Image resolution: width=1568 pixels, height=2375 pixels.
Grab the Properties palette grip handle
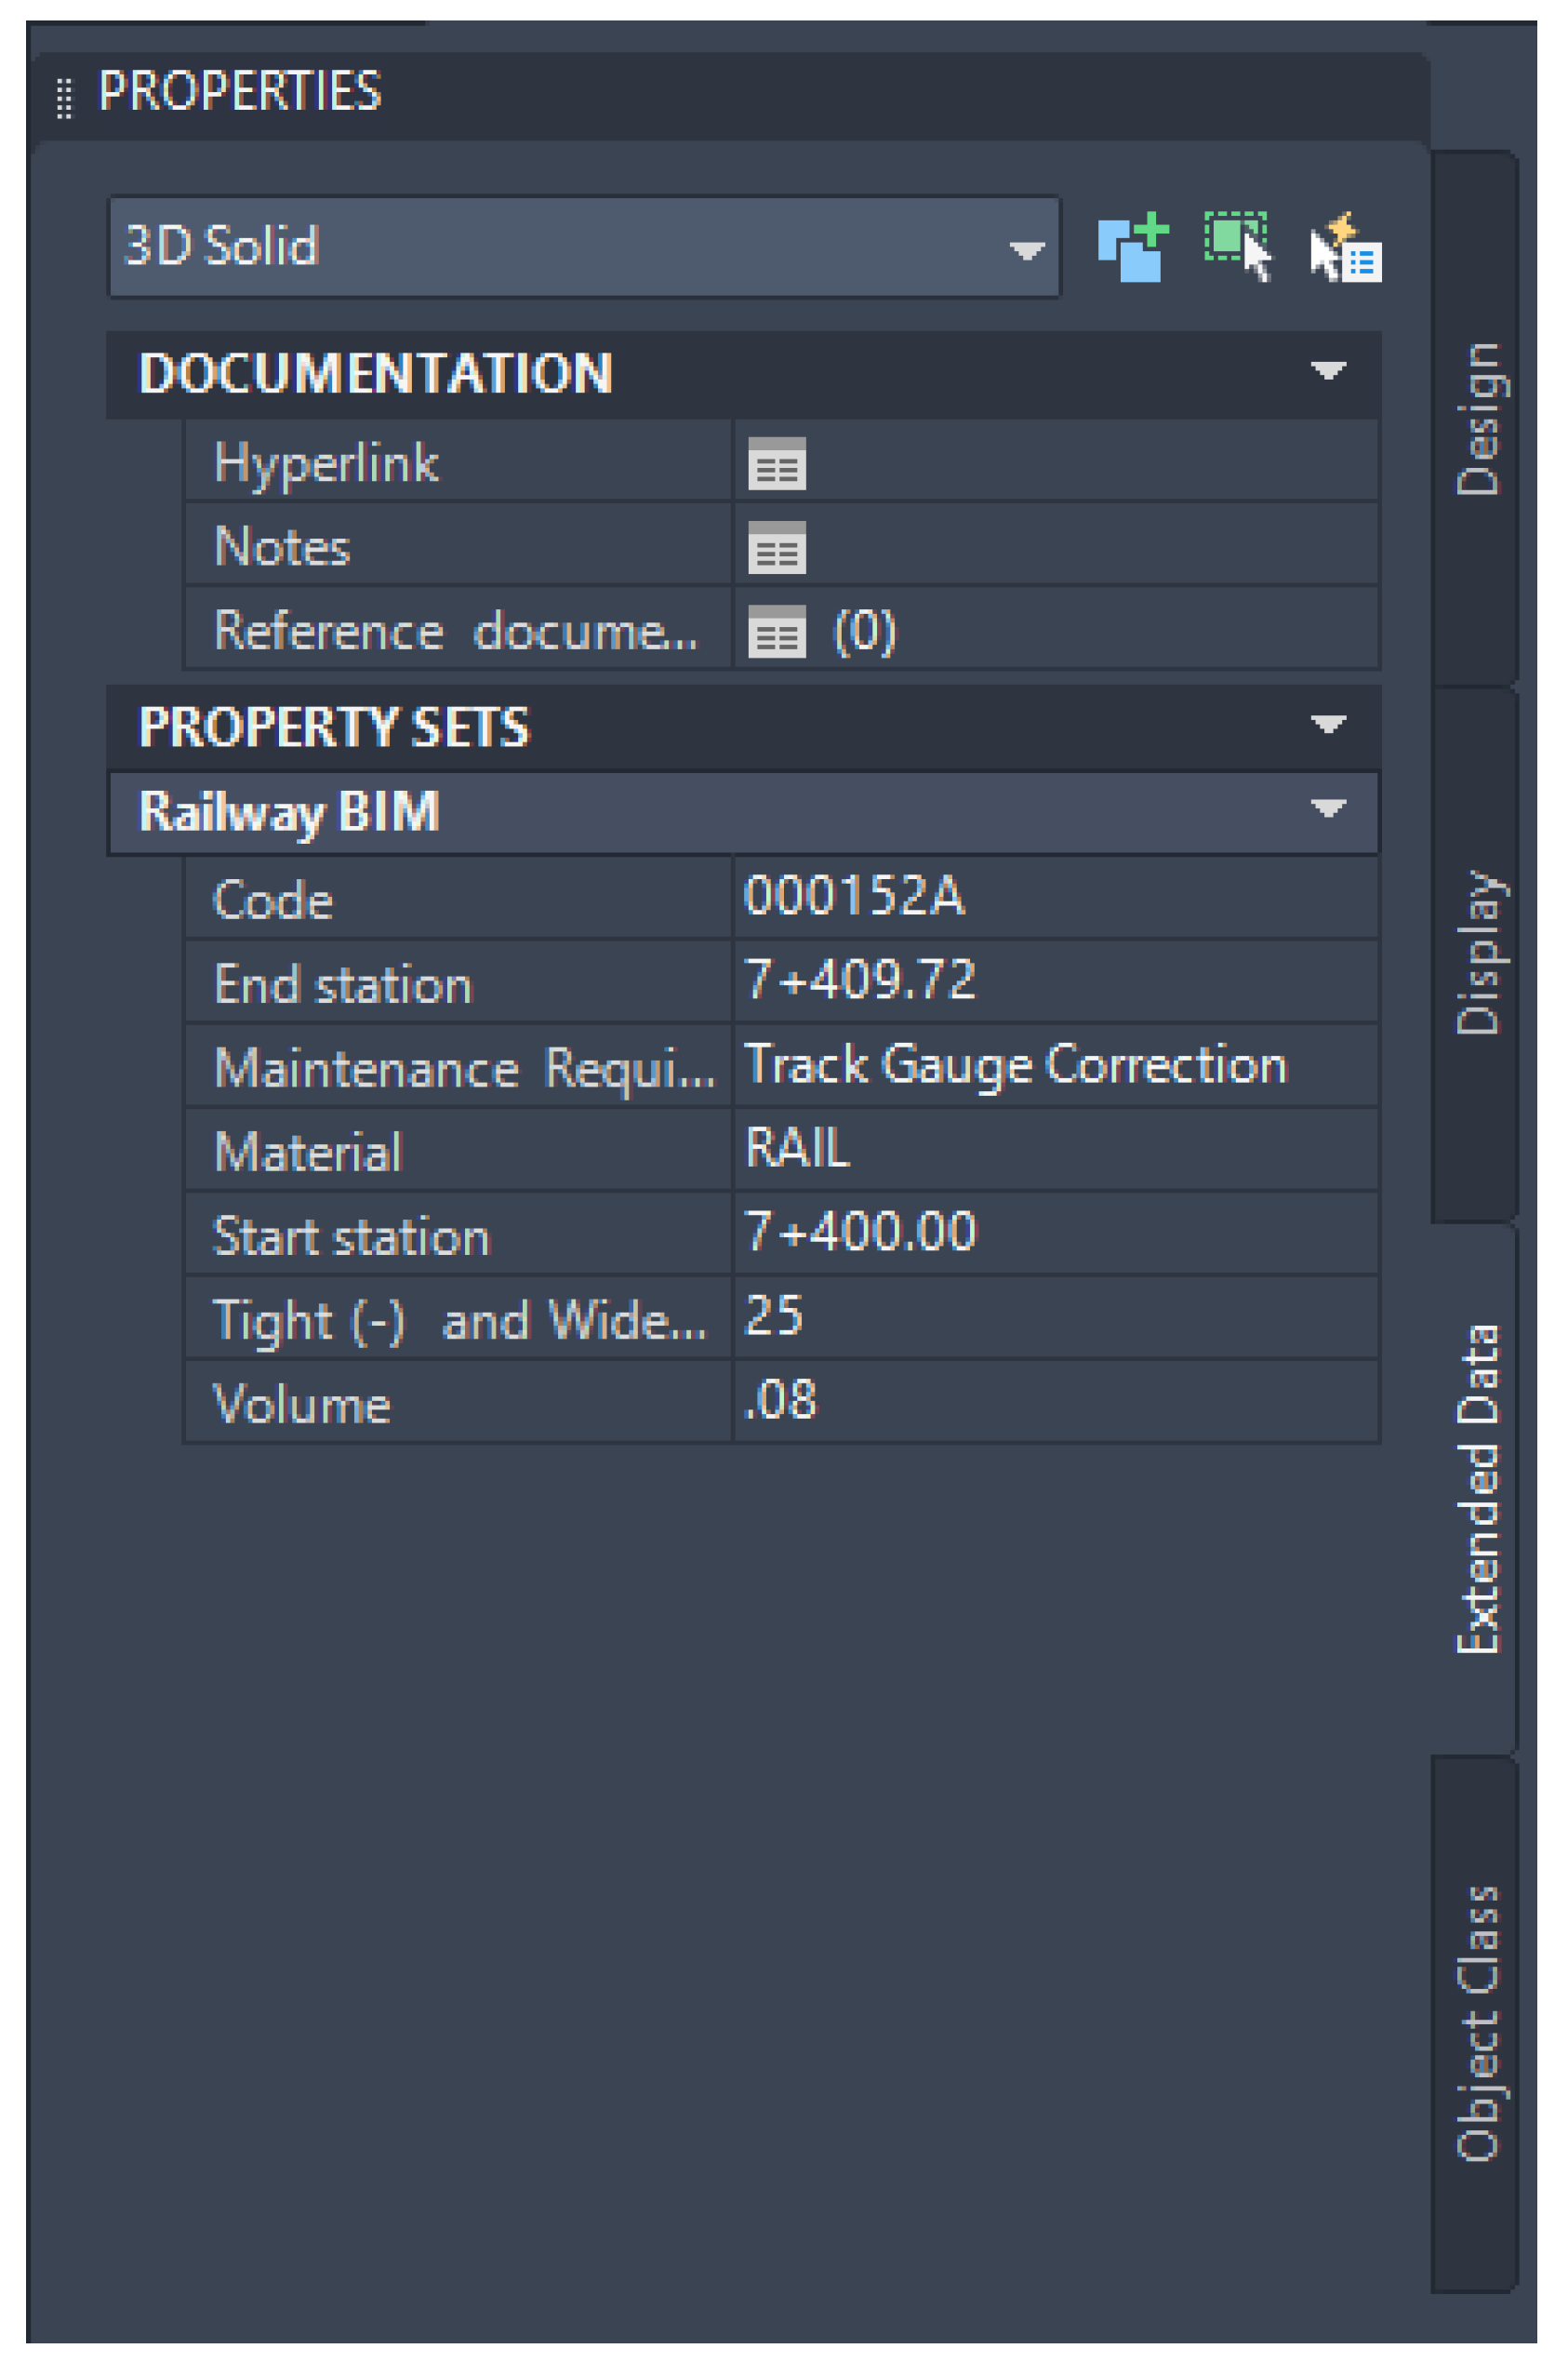coord(64,98)
